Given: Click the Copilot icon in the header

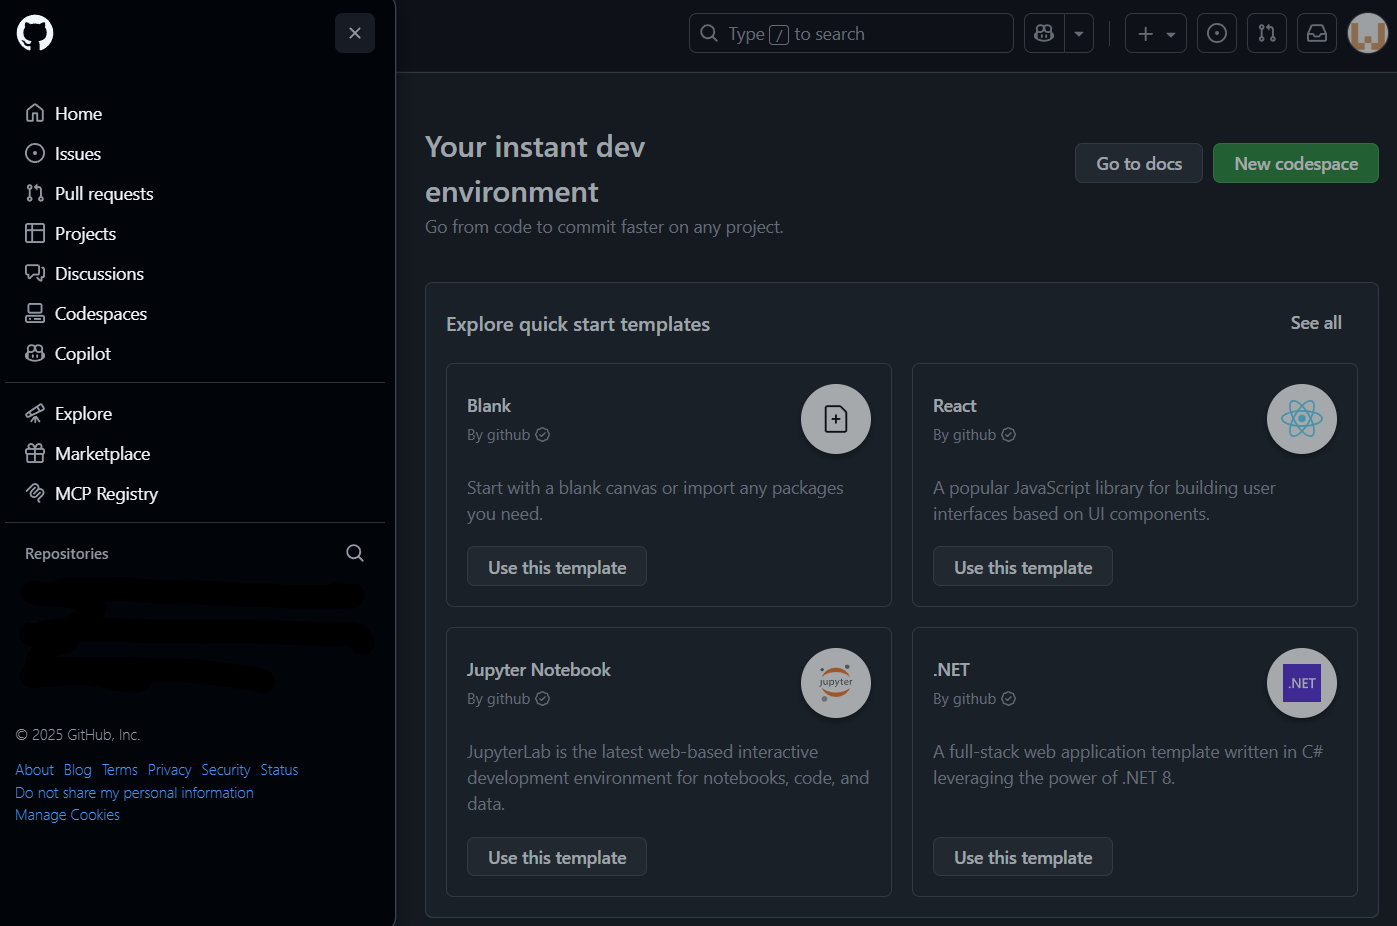Looking at the screenshot, I should [x=1043, y=33].
